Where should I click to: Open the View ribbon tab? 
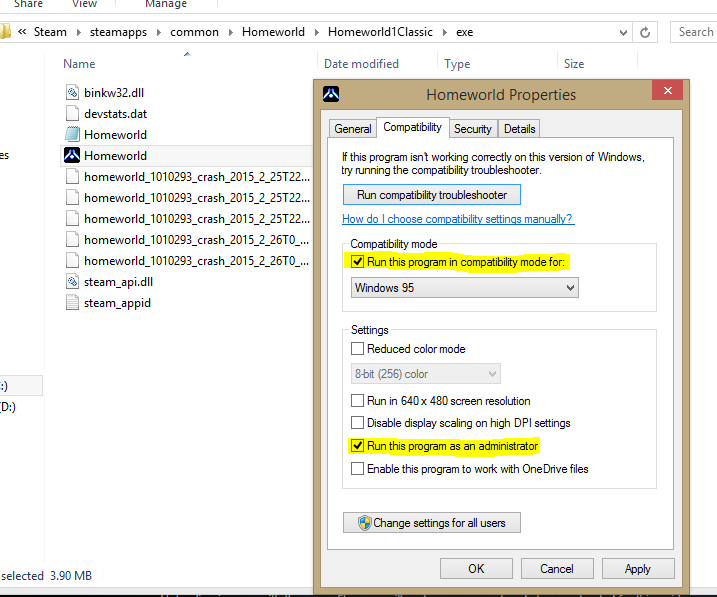coord(85,4)
